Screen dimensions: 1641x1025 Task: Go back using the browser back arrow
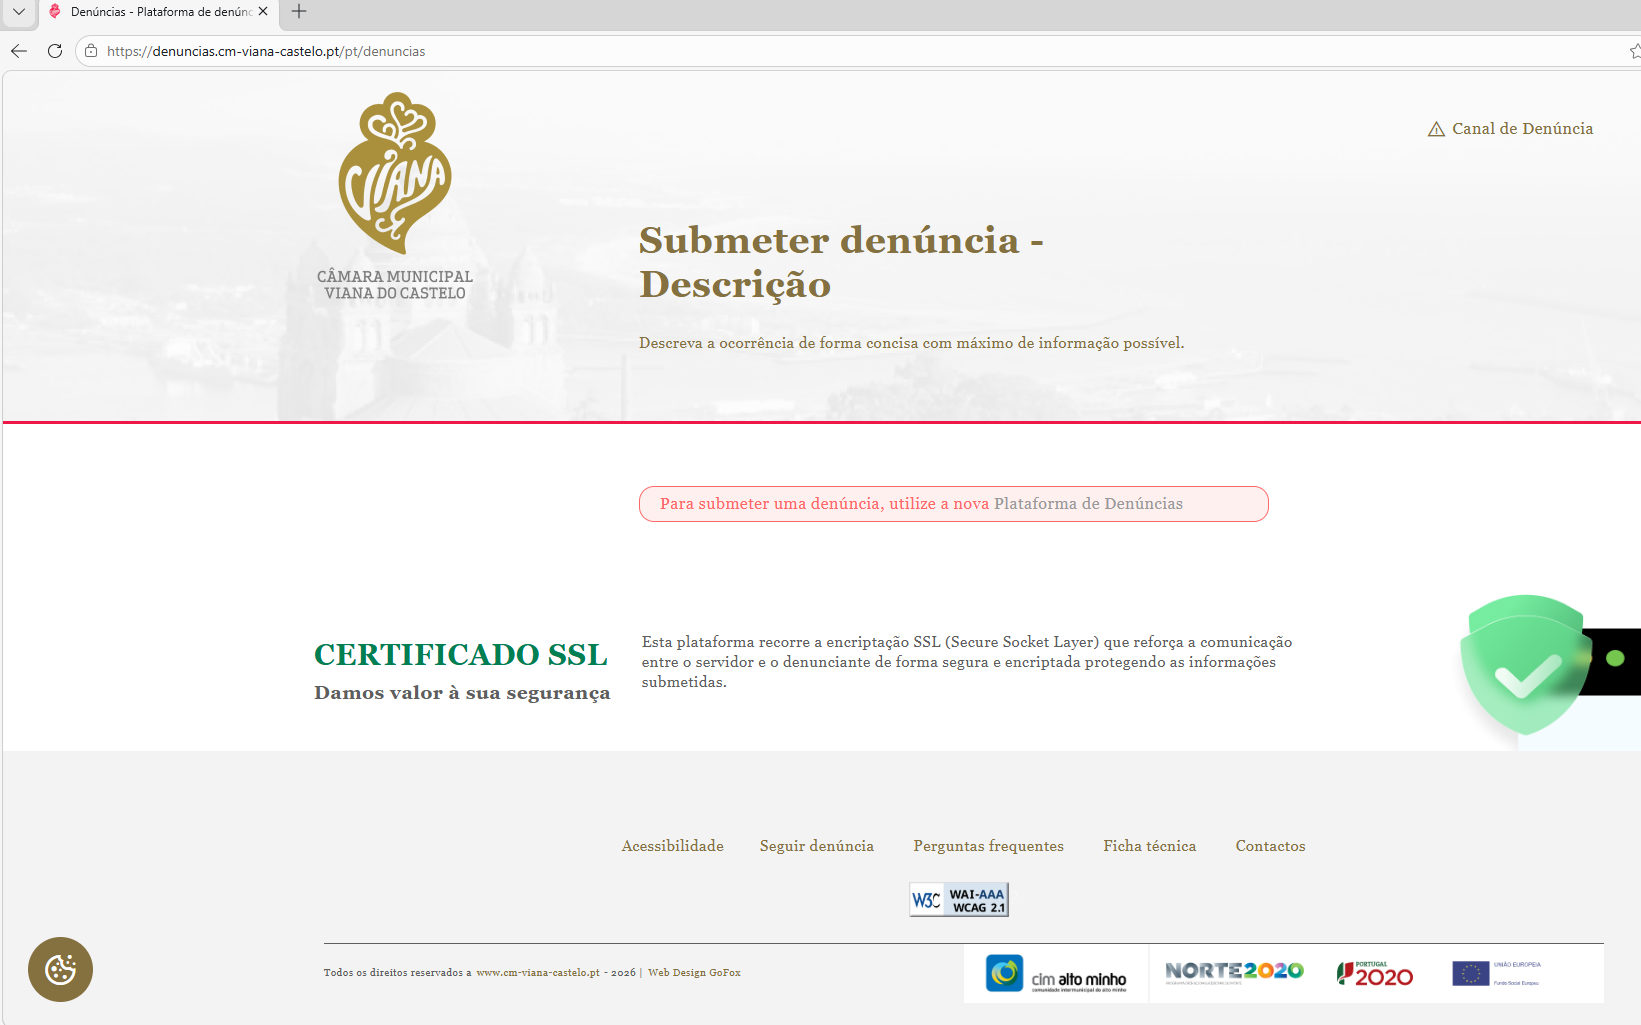coord(19,51)
